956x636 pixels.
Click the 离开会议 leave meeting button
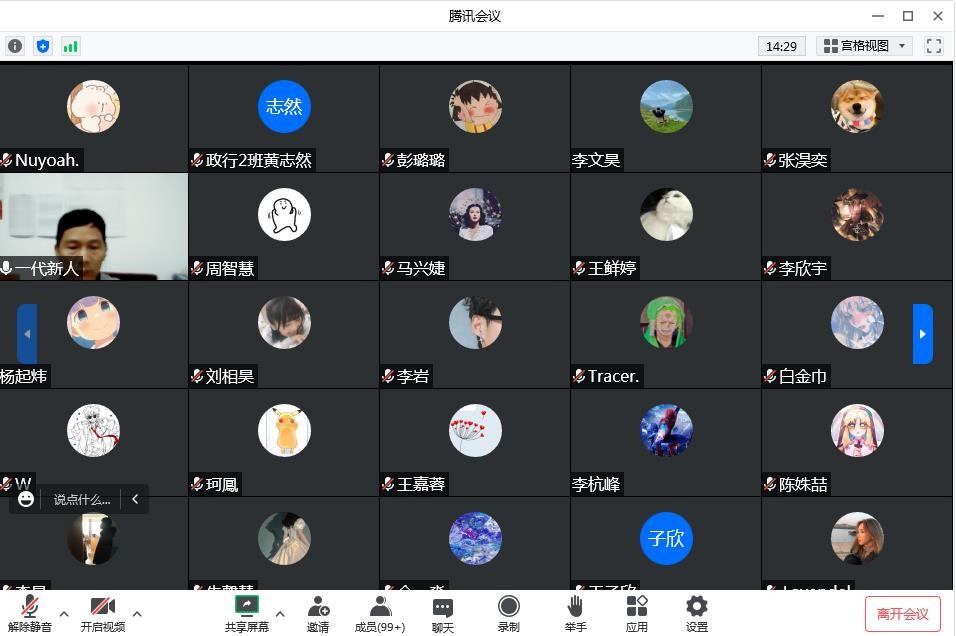click(x=902, y=614)
